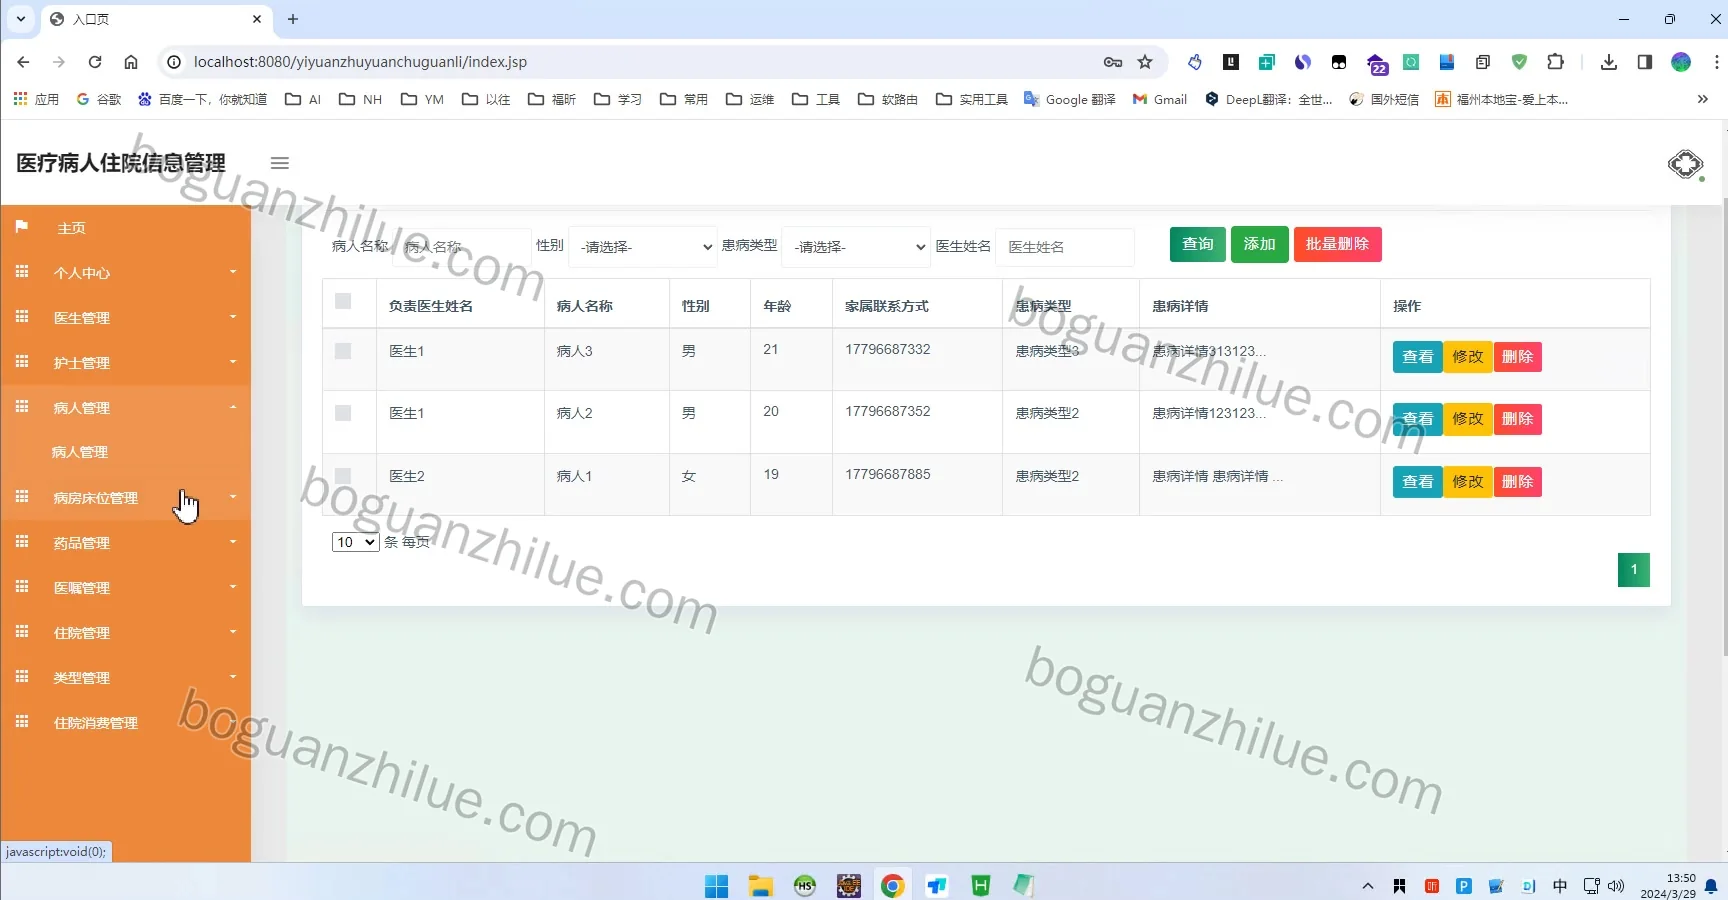Go to browser home icon

(x=131, y=62)
